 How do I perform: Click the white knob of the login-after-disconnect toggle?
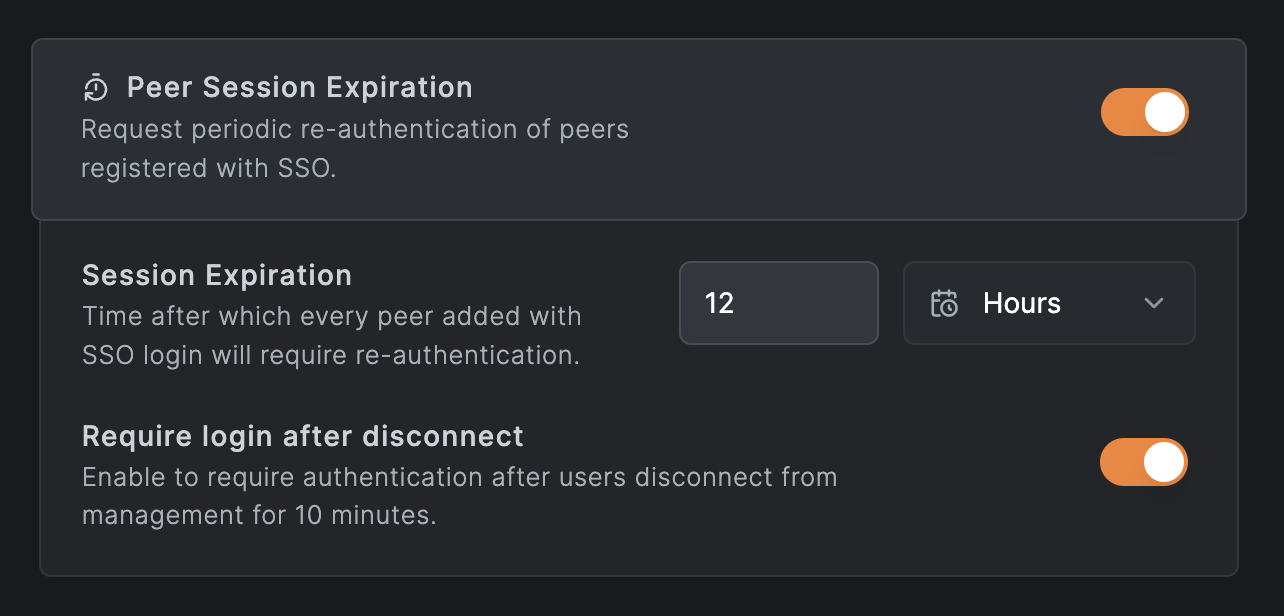point(1164,462)
